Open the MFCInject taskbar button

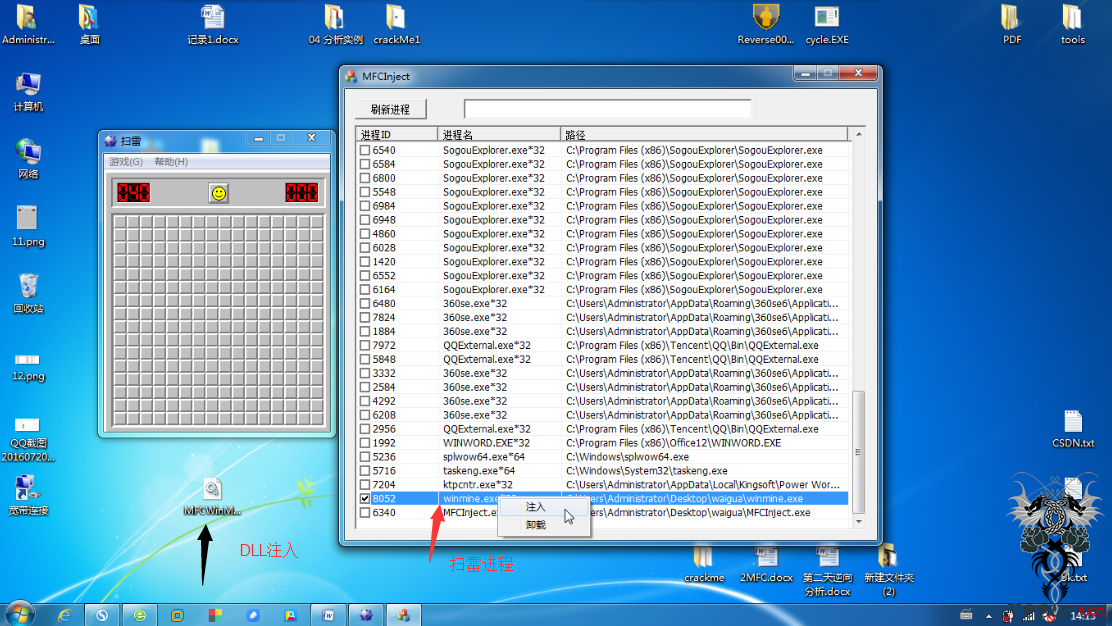click(404, 615)
